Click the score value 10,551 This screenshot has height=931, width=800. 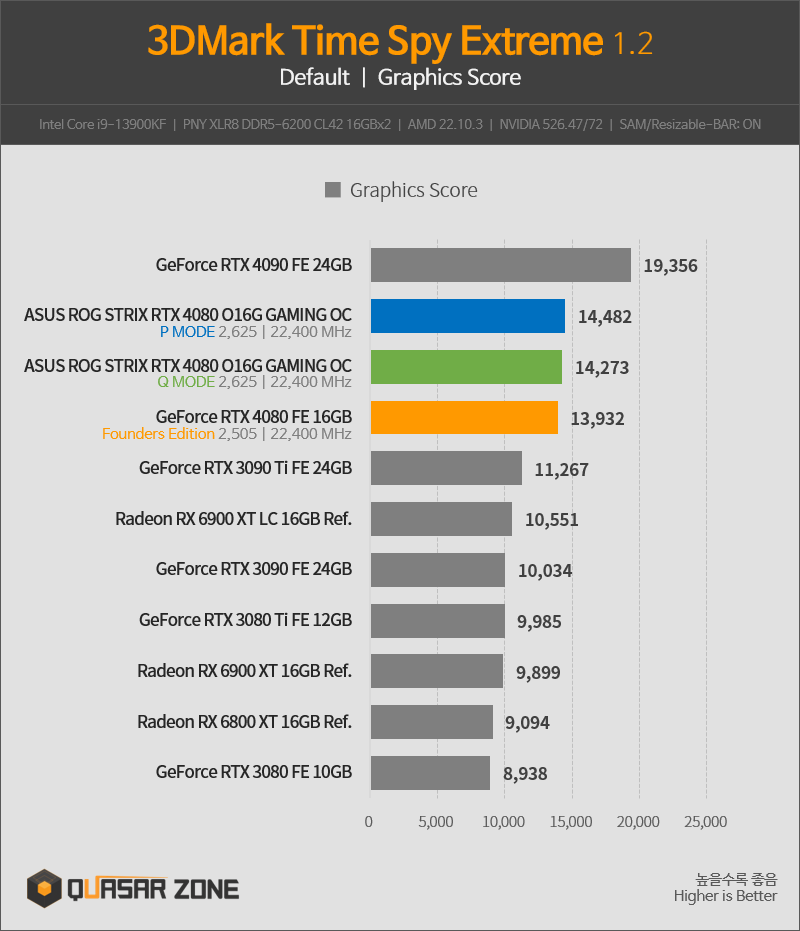[x=552, y=520]
